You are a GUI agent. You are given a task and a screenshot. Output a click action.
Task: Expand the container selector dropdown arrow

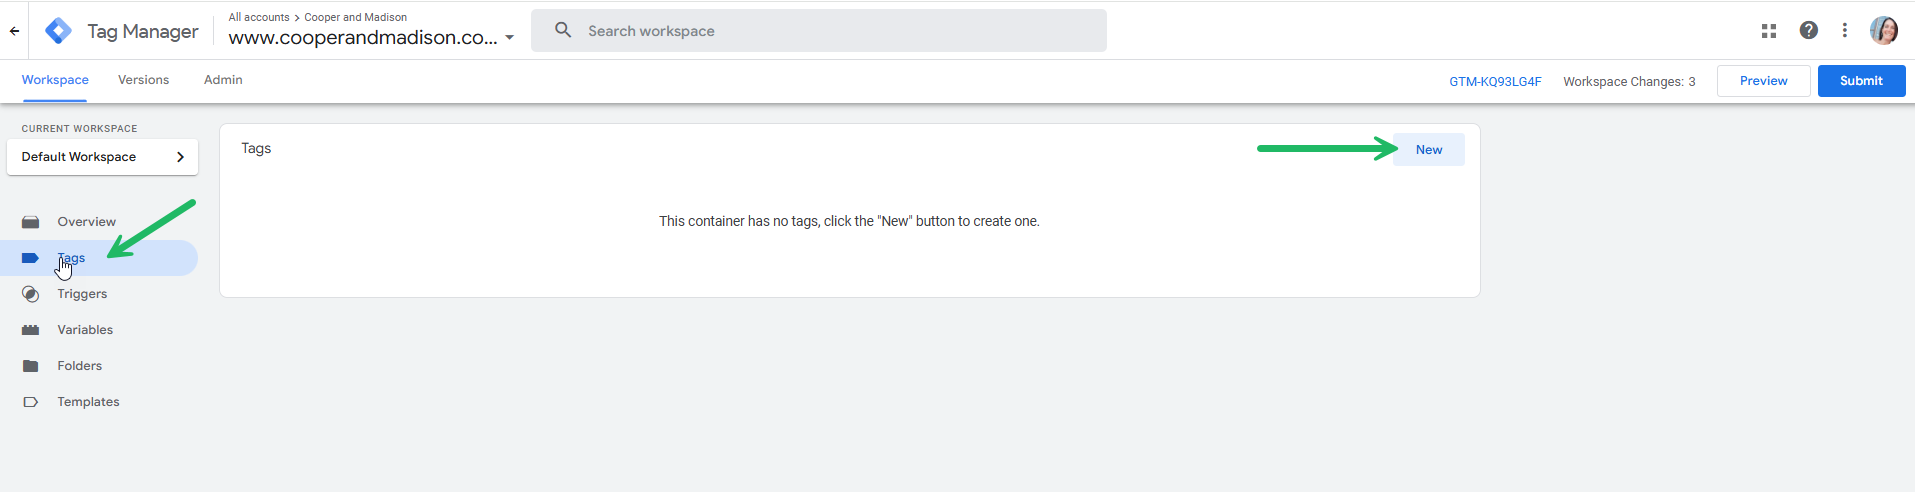pos(509,38)
